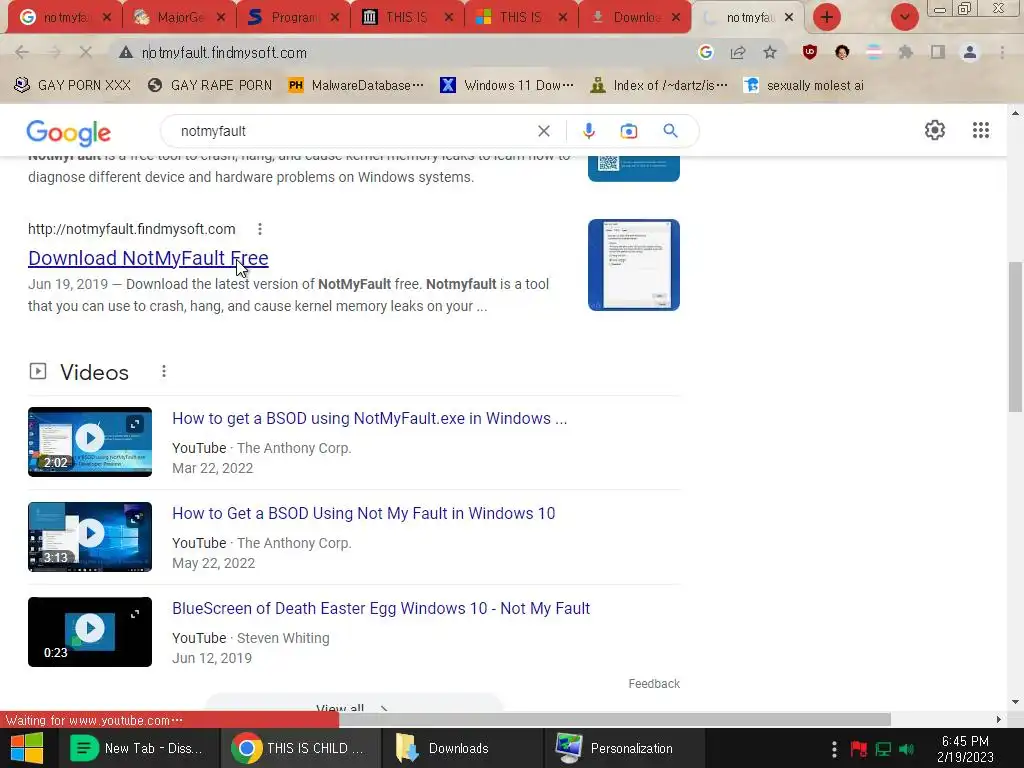Click the Feedback link

(x=654, y=684)
